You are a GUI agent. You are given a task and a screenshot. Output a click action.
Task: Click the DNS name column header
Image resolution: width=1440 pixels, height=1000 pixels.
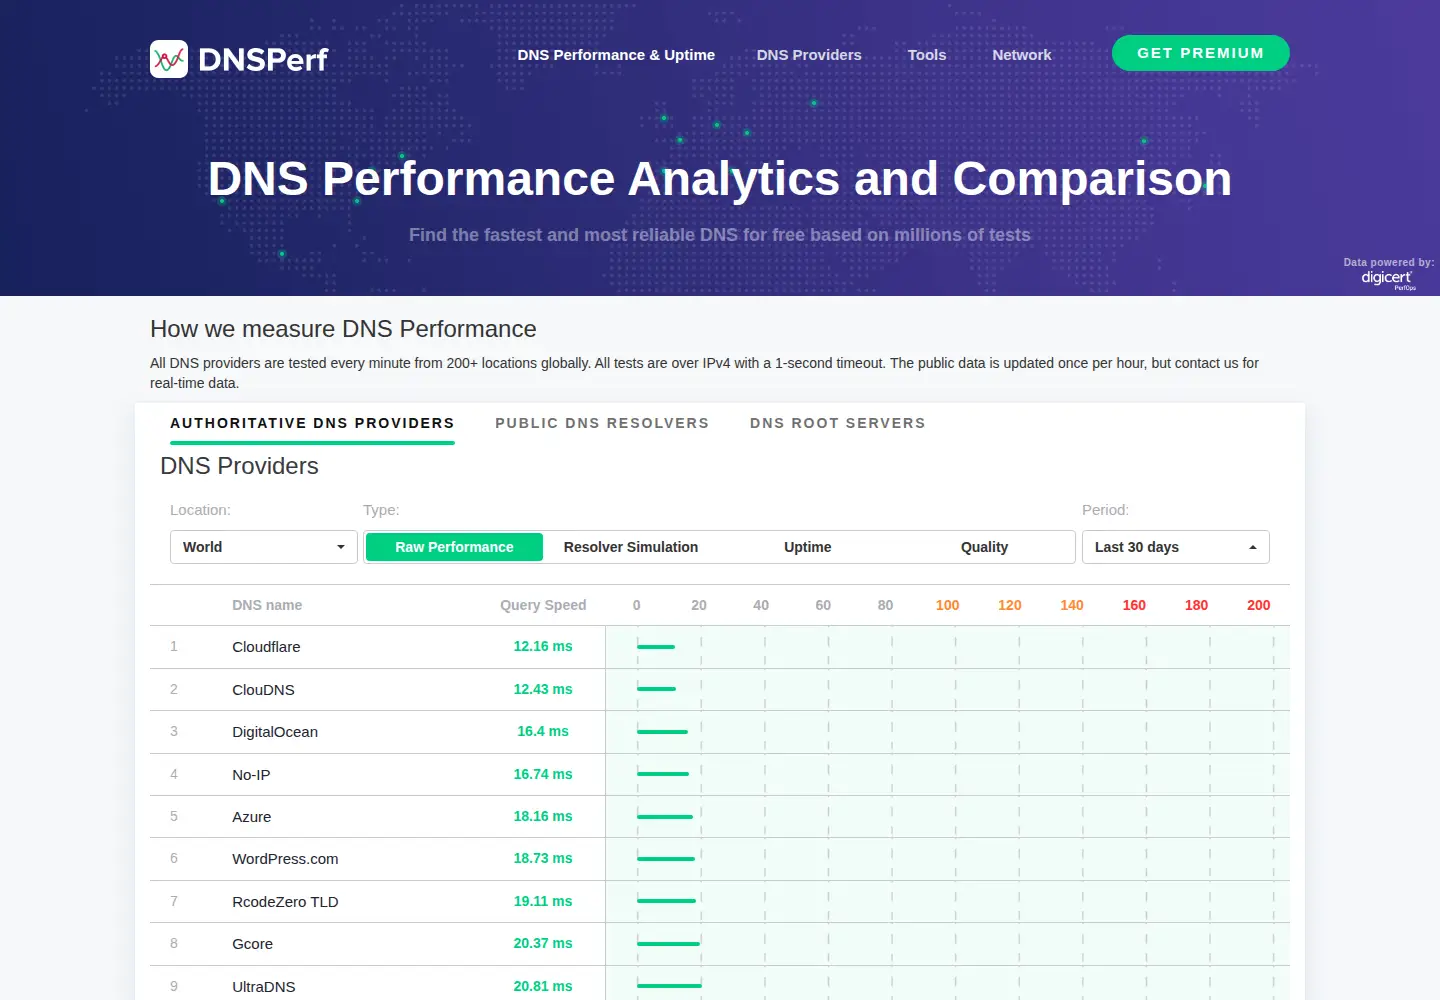click(x=267, y=605)
